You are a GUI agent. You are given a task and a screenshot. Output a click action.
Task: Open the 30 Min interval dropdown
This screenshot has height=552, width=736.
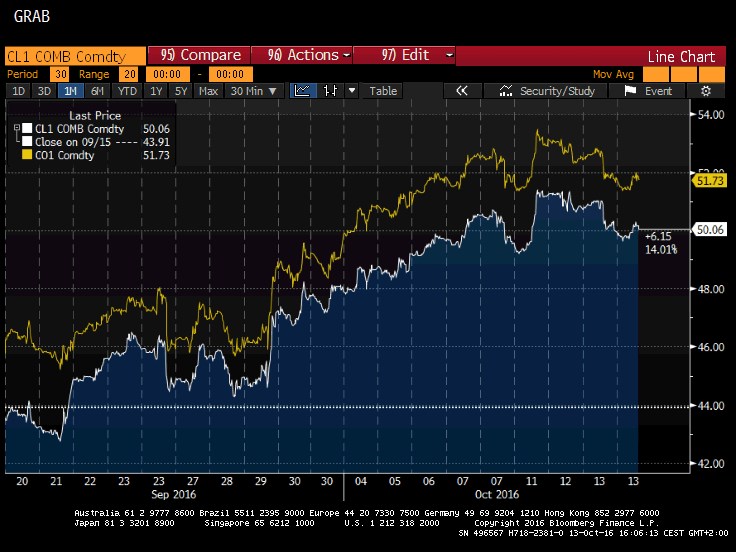(x=251, y=91)
